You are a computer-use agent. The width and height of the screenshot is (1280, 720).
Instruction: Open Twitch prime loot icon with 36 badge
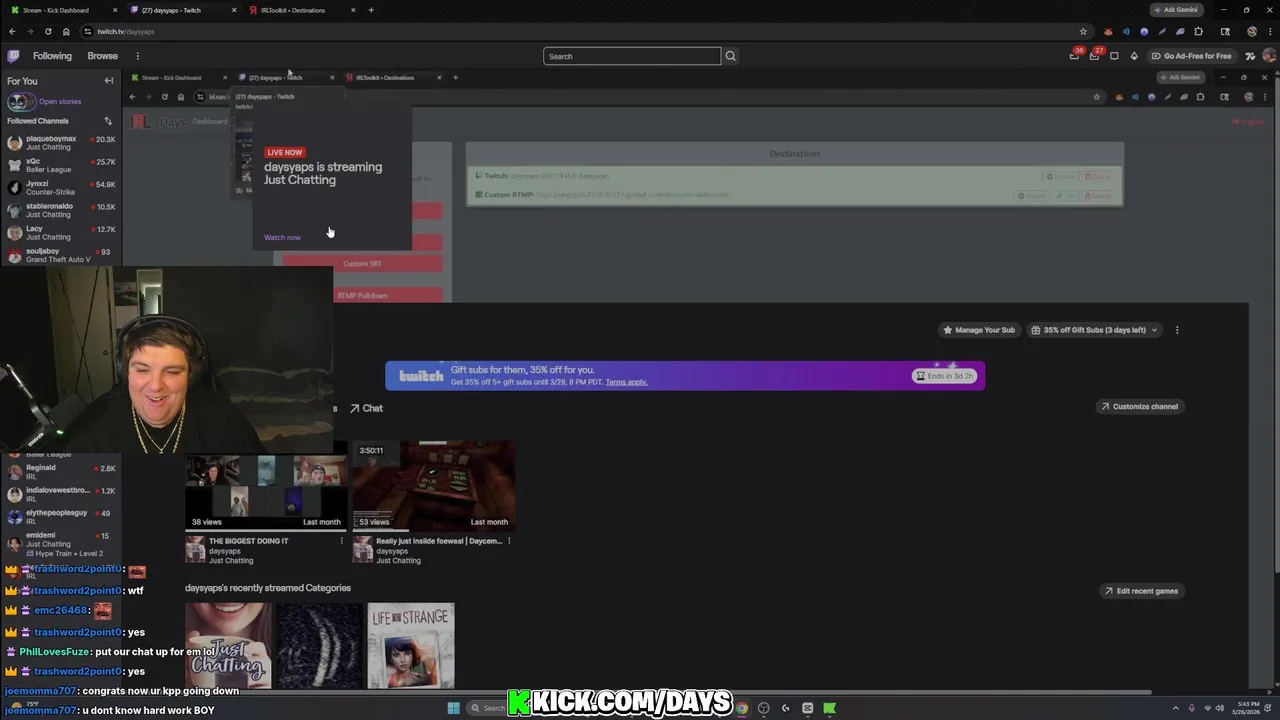1074,56
